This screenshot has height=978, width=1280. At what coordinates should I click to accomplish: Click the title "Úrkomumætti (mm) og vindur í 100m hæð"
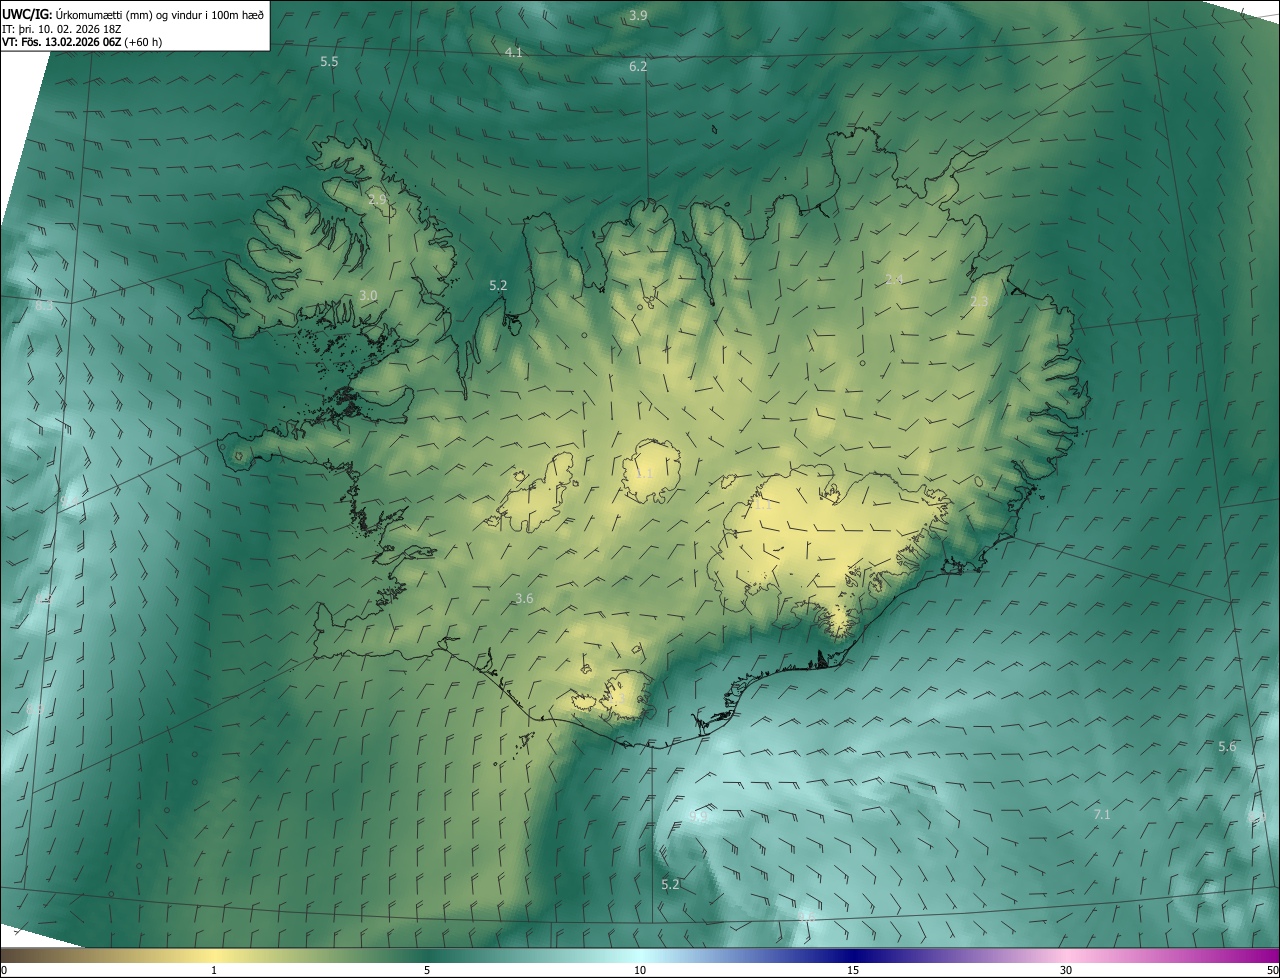pos(159,13)
